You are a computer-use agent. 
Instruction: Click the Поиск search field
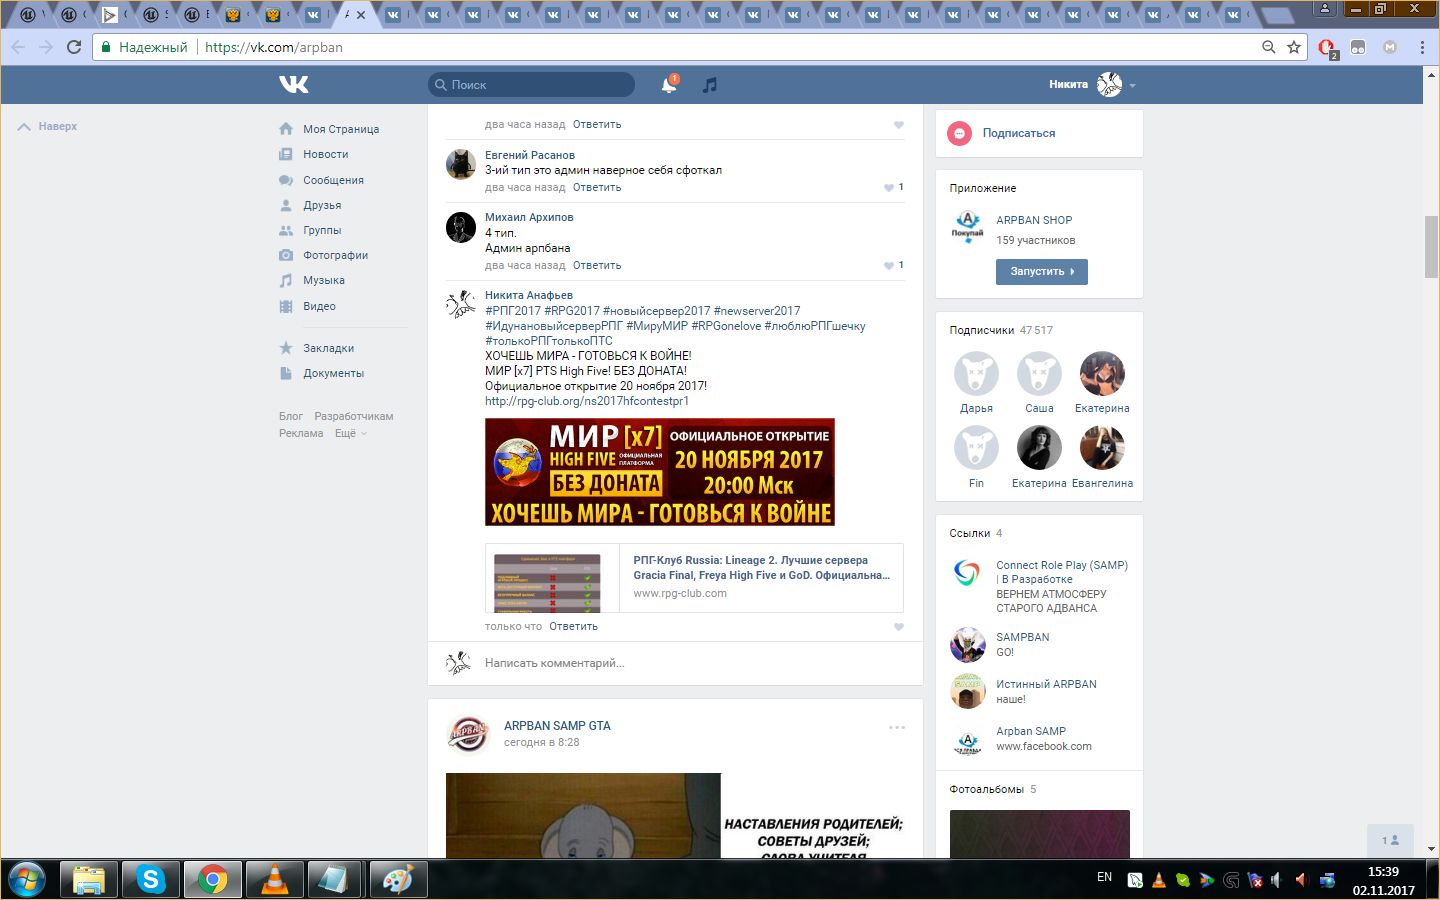coord(531,85)
